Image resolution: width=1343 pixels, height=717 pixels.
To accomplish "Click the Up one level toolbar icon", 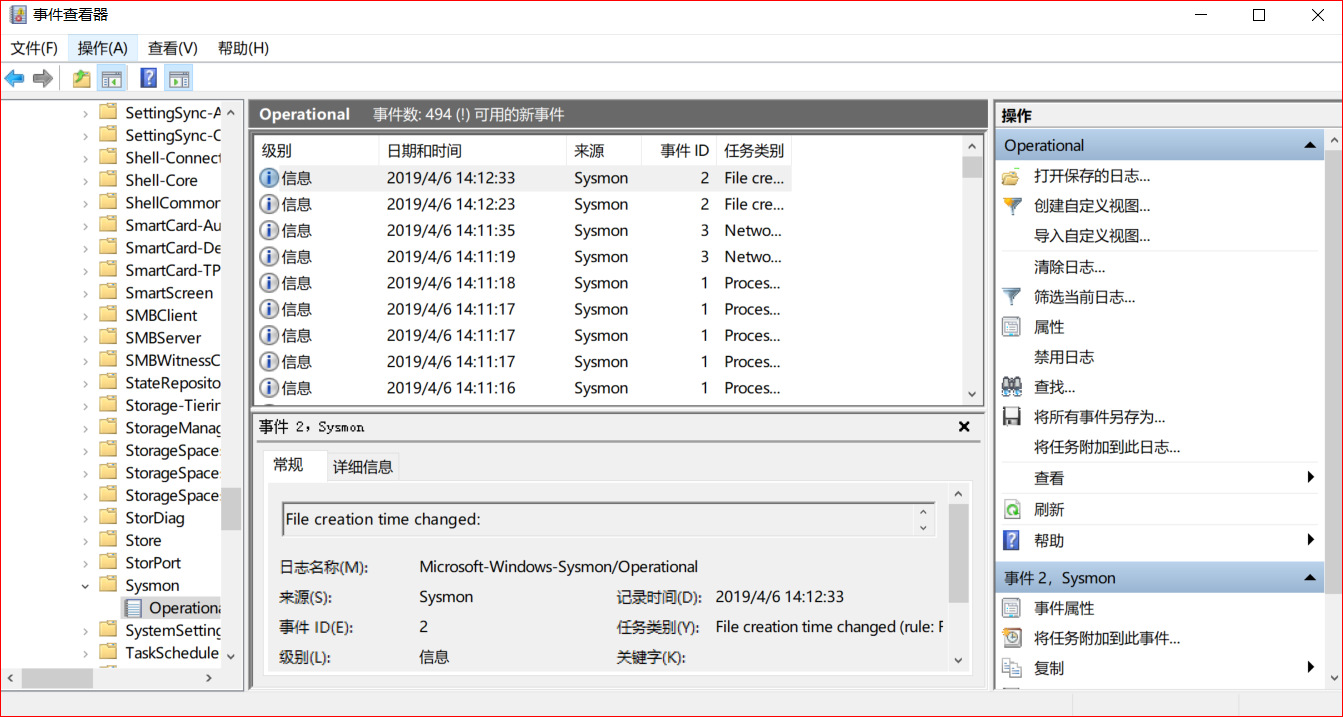I will point(82,78).
